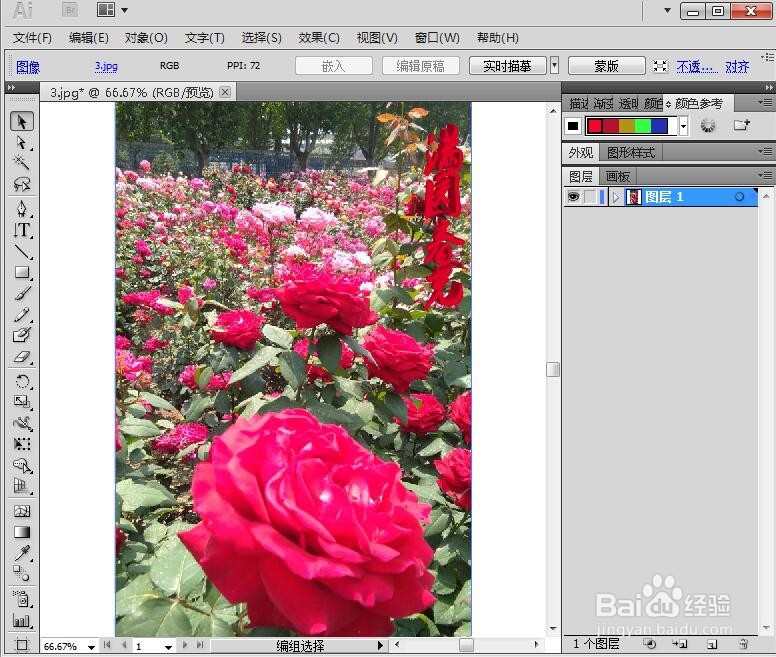
Task: Select the Rectangle tool
Action: pos(22,272)
